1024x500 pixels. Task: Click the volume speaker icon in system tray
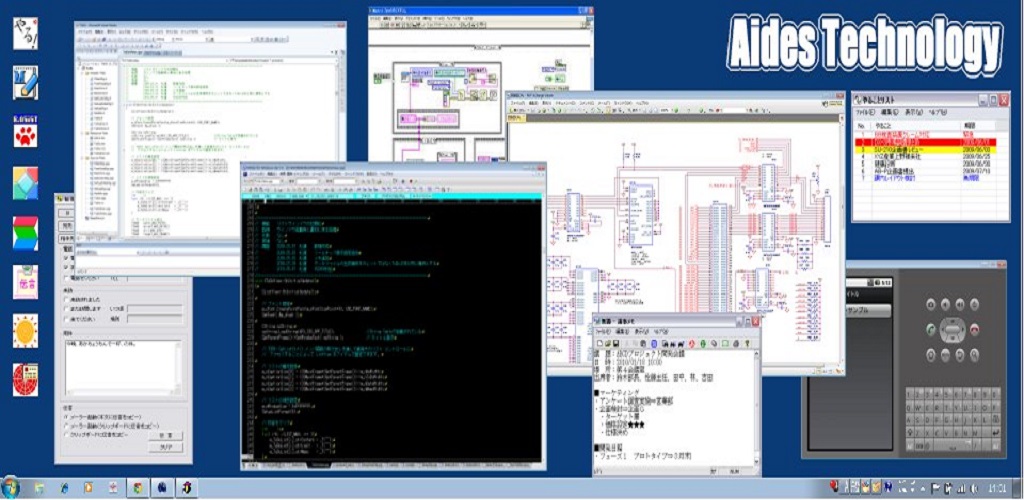(x=974, y=488)
